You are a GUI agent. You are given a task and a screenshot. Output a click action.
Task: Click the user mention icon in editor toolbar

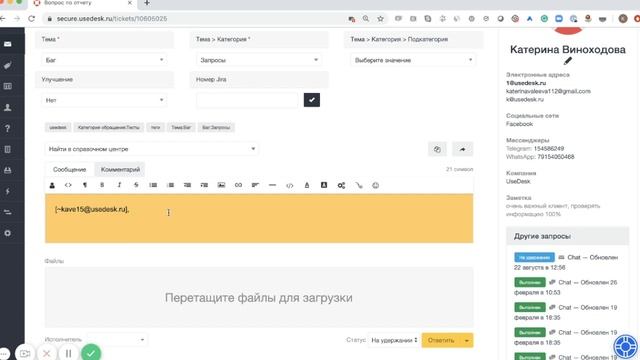52,185
